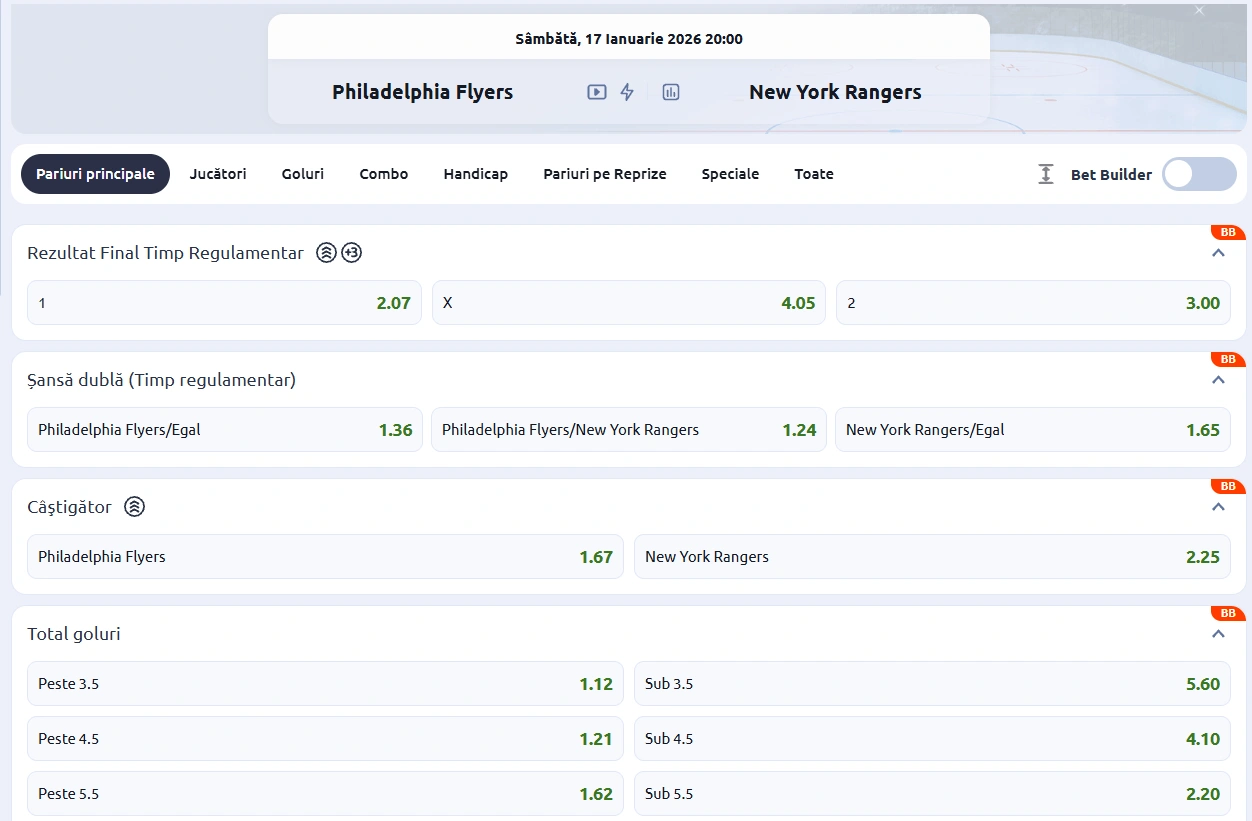Click the BB badge on Rezultat Final section
Viewport: 1252px width, 821px height.
tap(1228, 233)
